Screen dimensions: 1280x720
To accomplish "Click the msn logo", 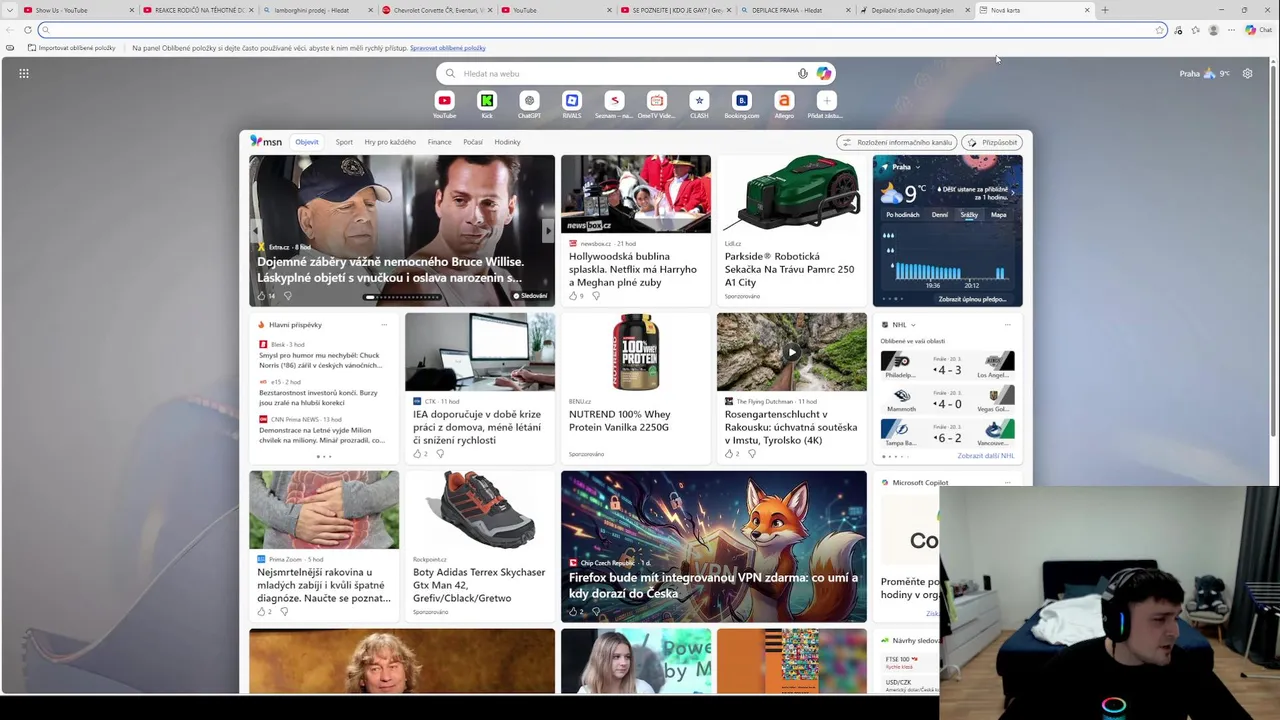I will pyautogui.click(x=266, y=142).
